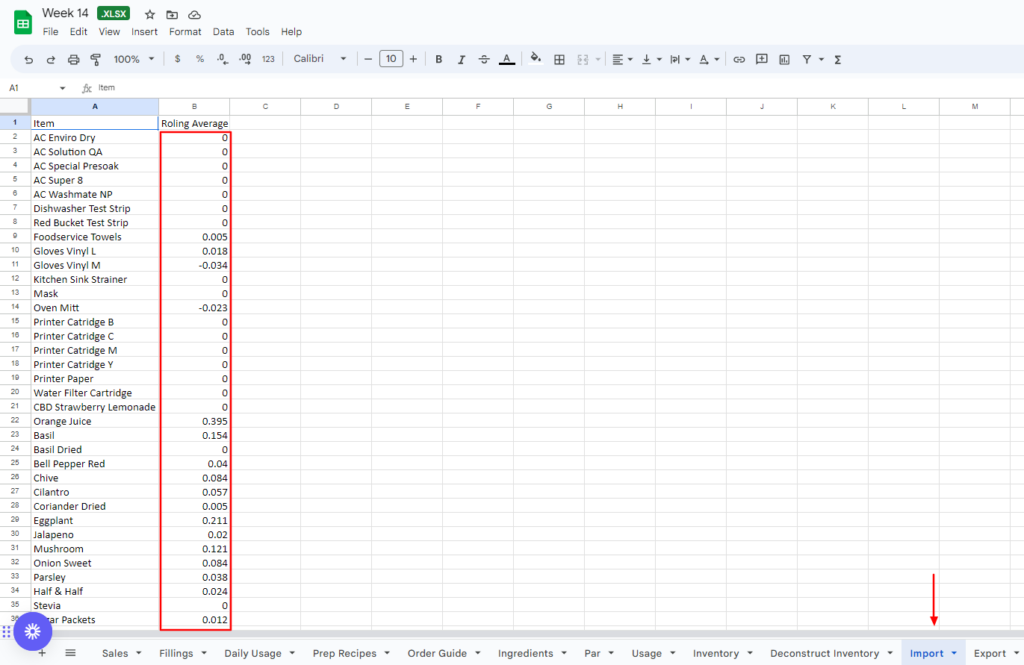Click the Print icon
Screen dimensions: 1024x665
coord(73,59)
